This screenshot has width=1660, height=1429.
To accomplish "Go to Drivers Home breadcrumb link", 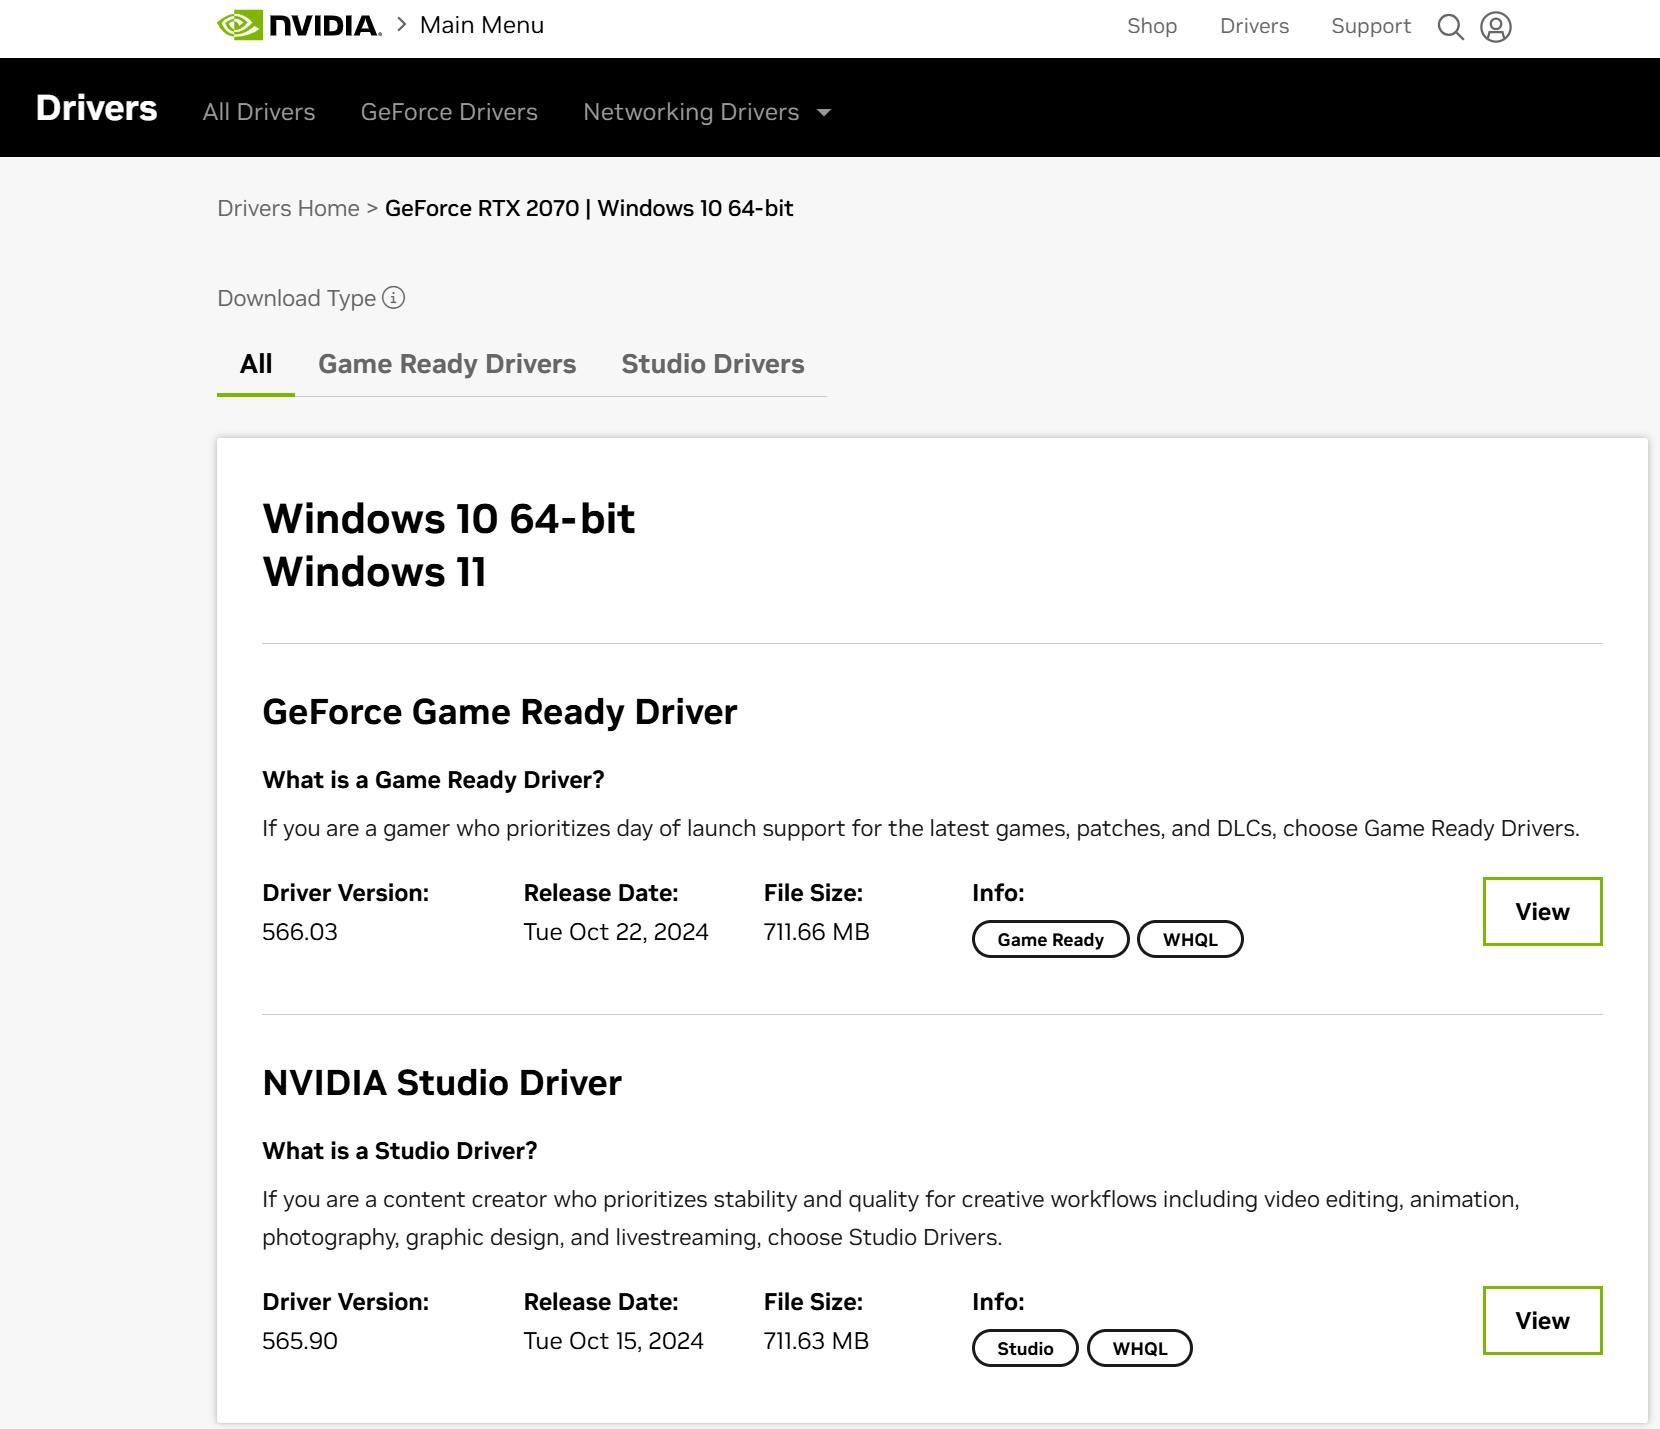I will [x=288, y=208].
